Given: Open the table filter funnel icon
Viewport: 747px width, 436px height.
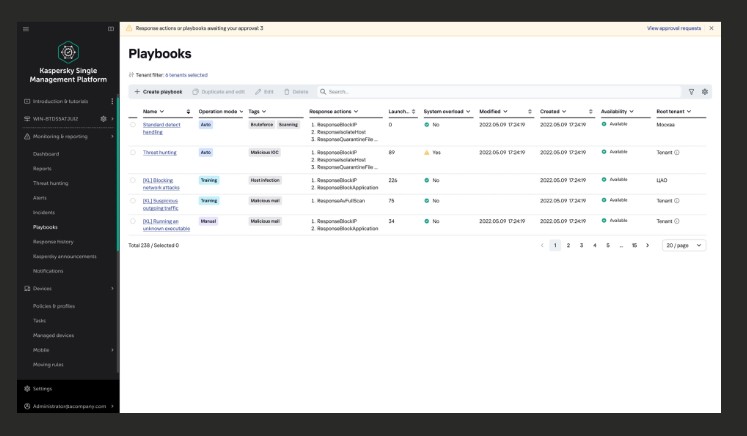Looking at the screenshot, I should point(690,91).
